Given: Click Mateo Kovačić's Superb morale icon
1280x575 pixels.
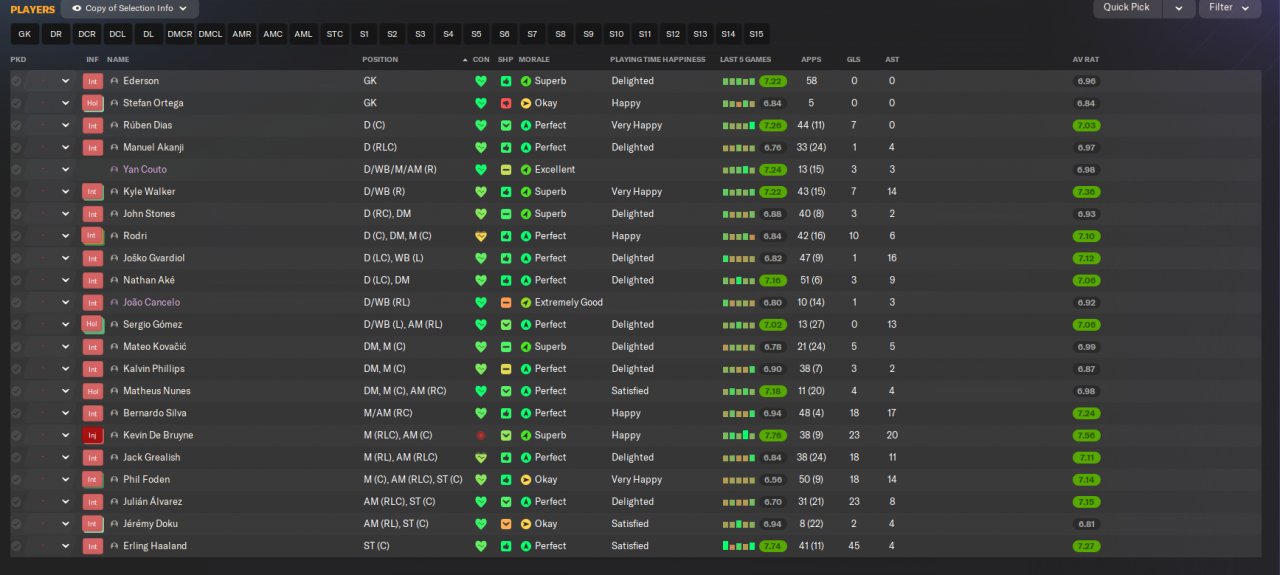Looking at the screenshot, I should [526, 347].
